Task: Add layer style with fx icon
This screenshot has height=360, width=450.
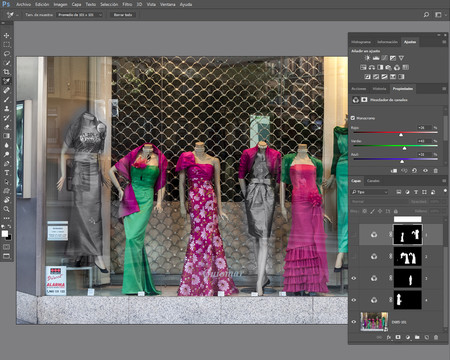Action: tap(389, 337)
